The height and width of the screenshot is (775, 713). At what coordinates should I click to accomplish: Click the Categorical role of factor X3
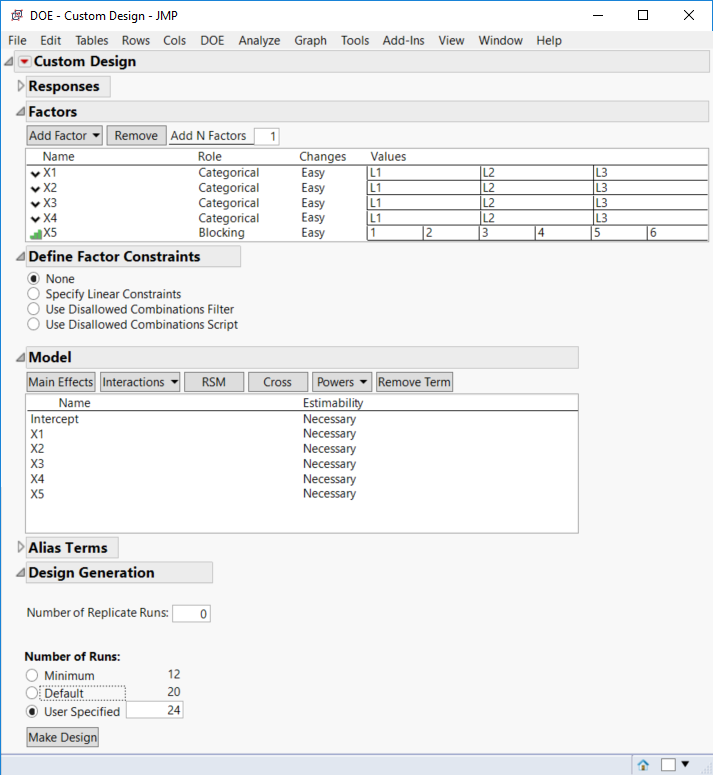pyautogui.click(x=229, y=203)
